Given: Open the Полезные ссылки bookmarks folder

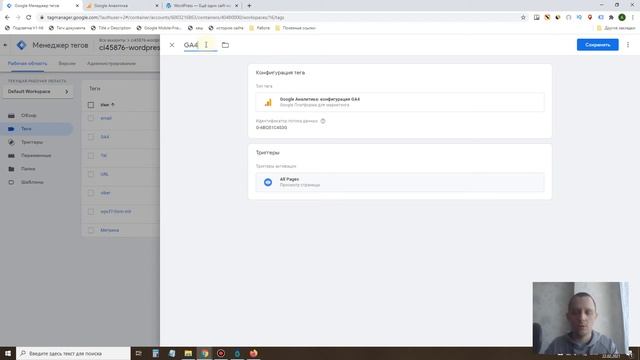Looking at the screenshot, I should pos(295,28).
